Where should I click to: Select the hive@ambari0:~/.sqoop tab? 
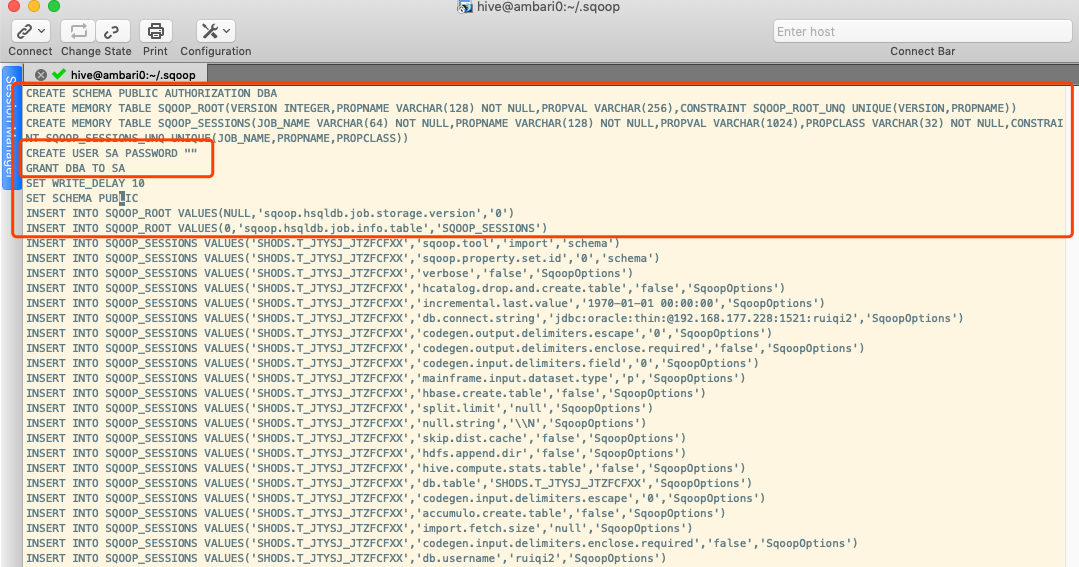point(133,74)
